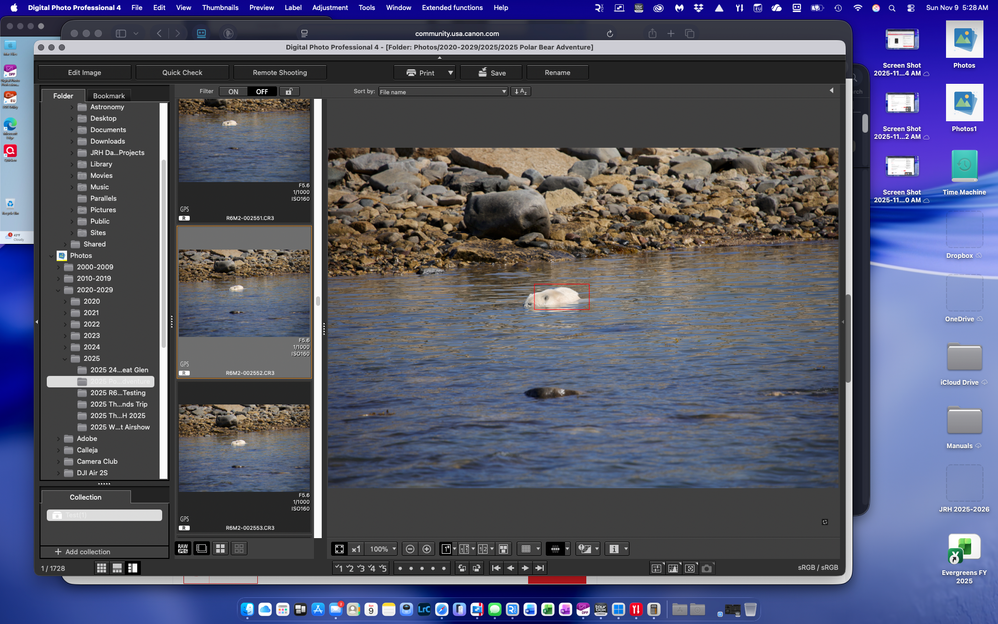Rotate image left using rotate icon

(x=462, y=568)
